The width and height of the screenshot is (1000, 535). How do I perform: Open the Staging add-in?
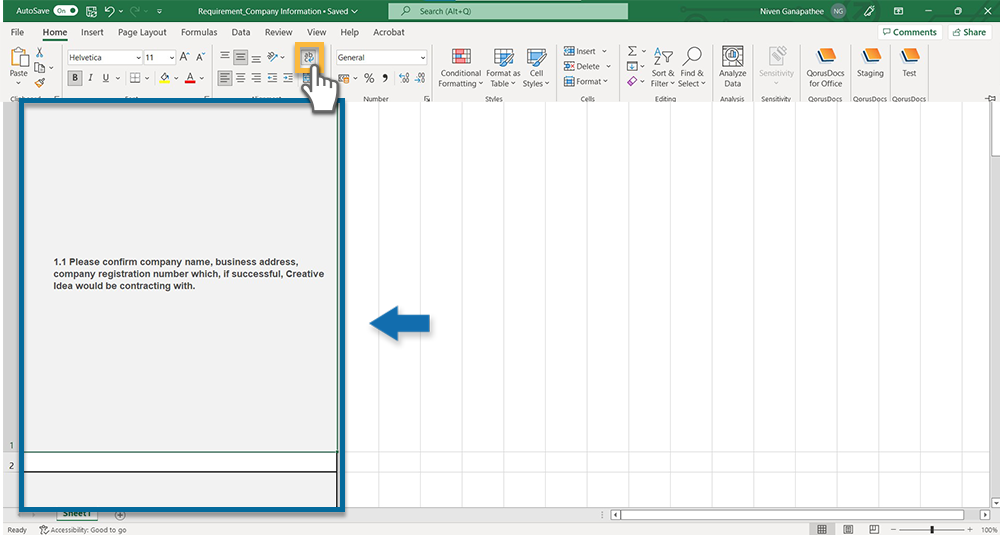[x=870, y=62]
